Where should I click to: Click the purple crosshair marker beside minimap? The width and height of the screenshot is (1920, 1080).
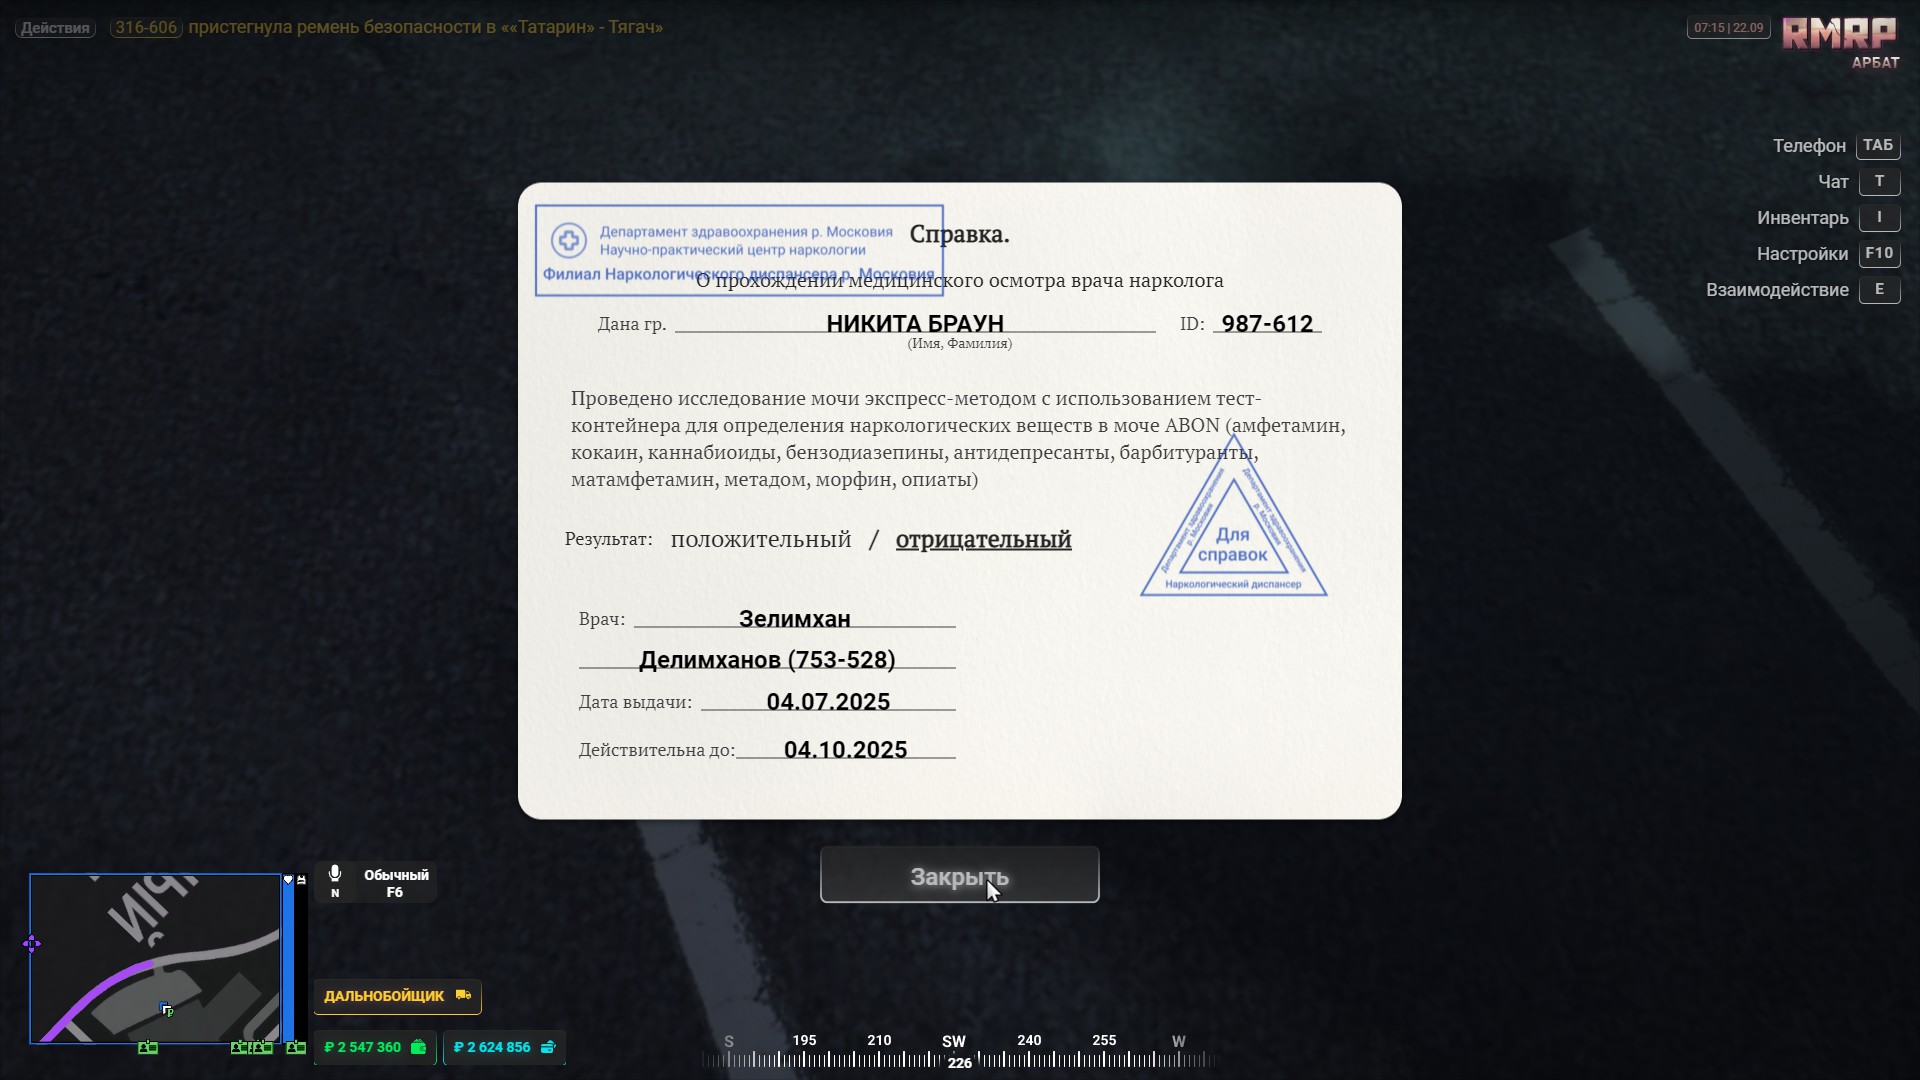(31, 944)
